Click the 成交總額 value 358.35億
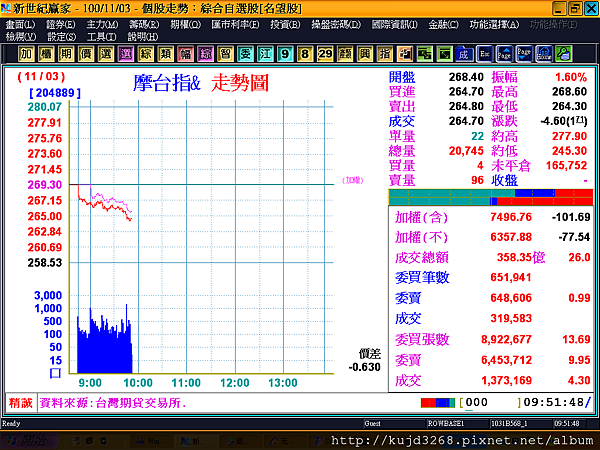 click(521, 258)
